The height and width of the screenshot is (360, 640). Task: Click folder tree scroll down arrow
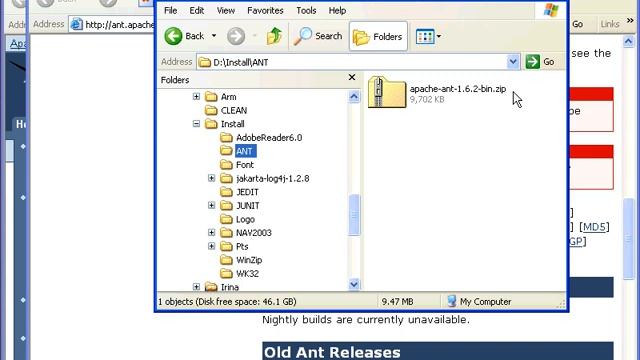point(354,284)
